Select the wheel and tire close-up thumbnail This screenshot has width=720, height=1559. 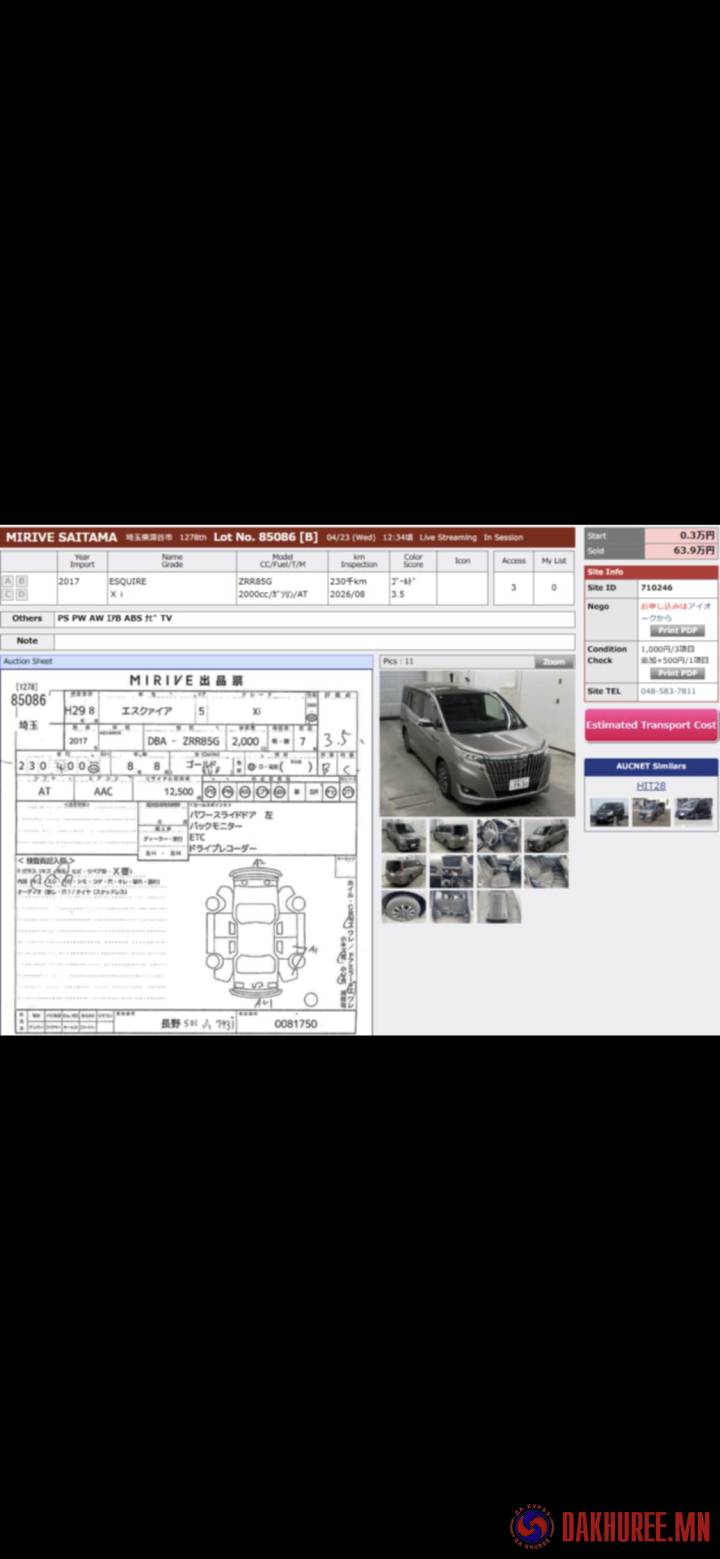pos(403,907)
